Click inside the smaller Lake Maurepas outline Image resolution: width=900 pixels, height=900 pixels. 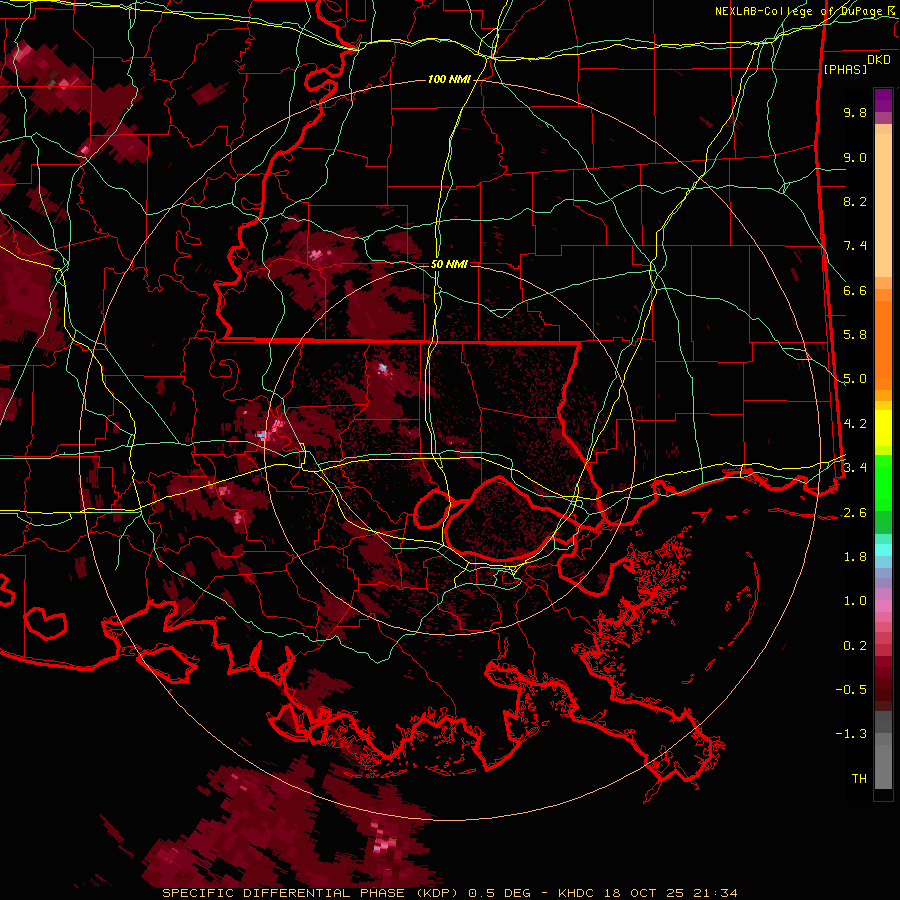[x=432, y=508]
